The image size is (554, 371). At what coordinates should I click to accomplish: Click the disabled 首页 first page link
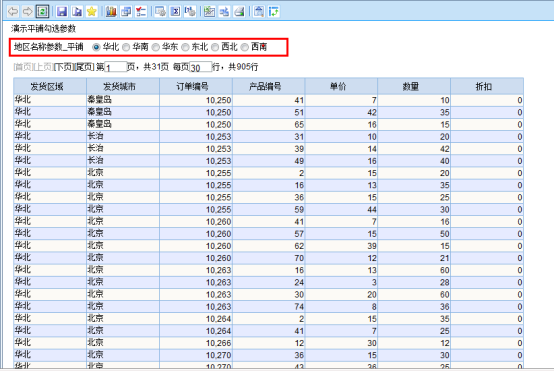coord(23,67)
